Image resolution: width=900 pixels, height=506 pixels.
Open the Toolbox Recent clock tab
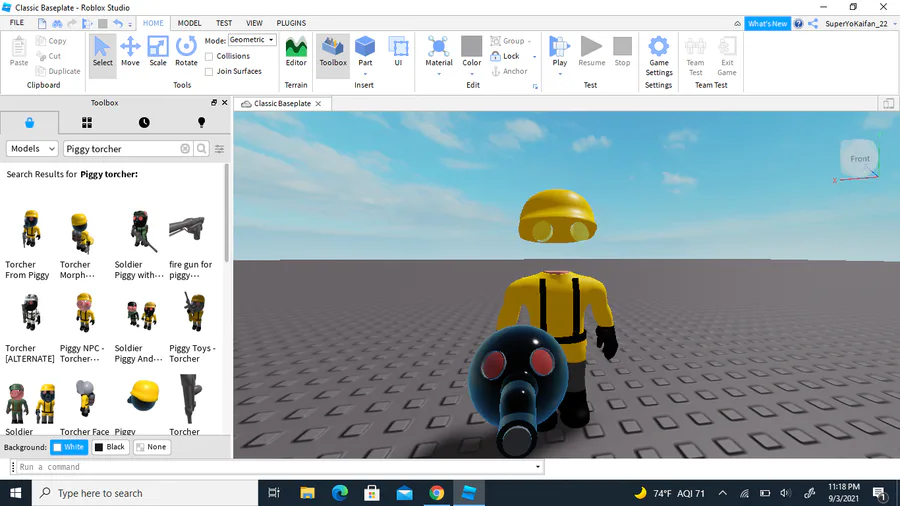click(144, 122)
